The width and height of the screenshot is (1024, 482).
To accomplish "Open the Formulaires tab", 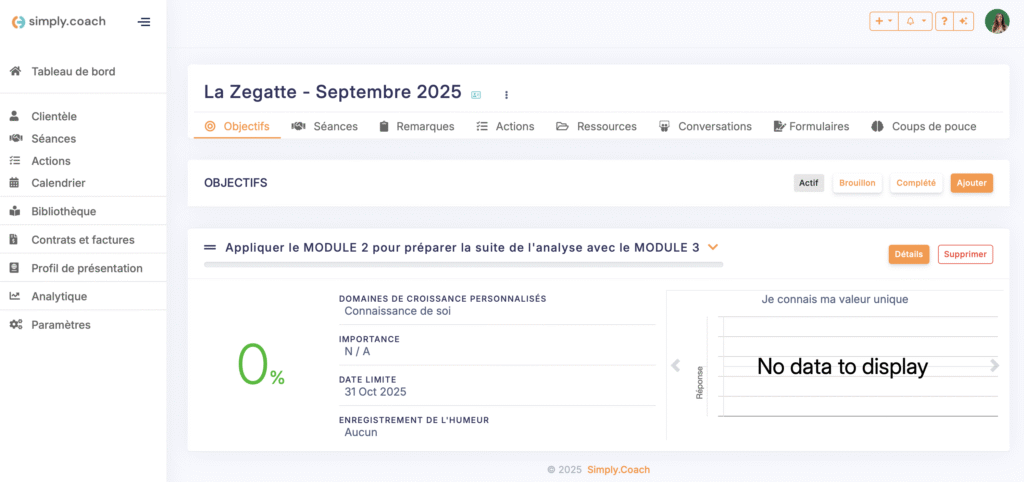I will point(811,126).
